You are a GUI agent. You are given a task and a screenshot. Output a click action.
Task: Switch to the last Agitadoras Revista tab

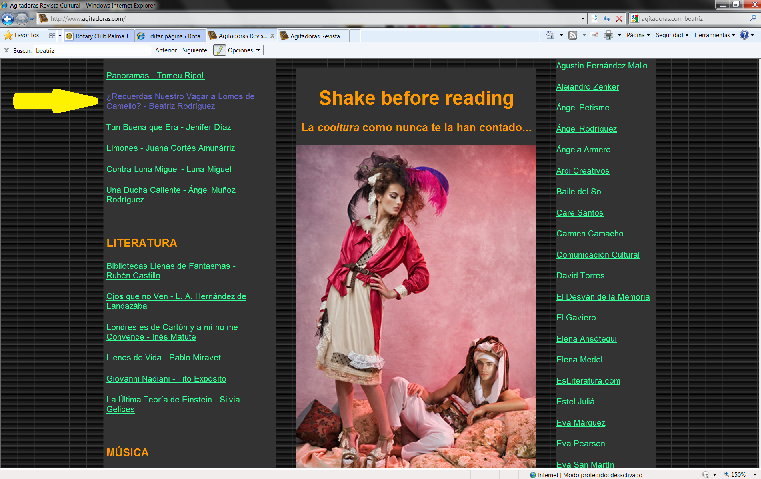pyautogui.click(x=312, y=35)
